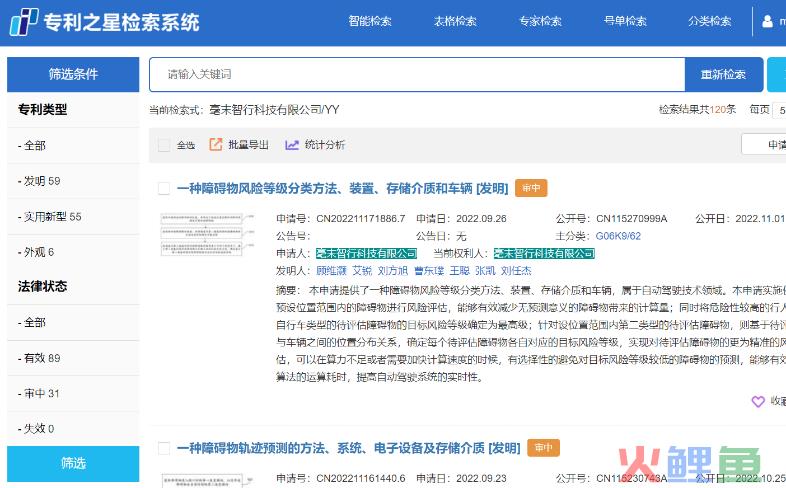Click the 审中 badge on second patent
The width and height of the screenshot is (786, 488).
[543, 447]
